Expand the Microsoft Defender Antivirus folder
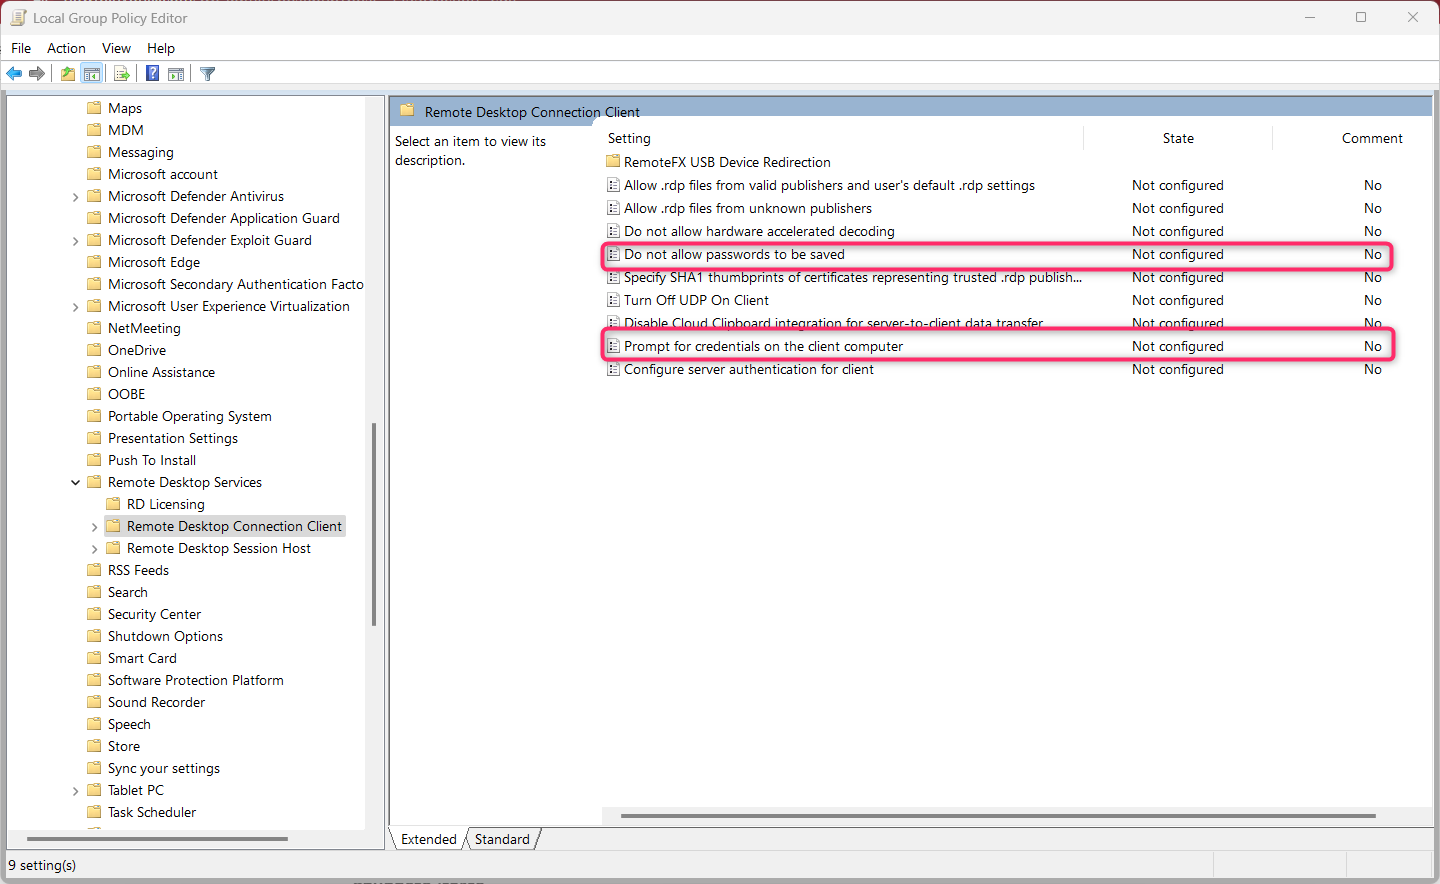 coord(76,197)
